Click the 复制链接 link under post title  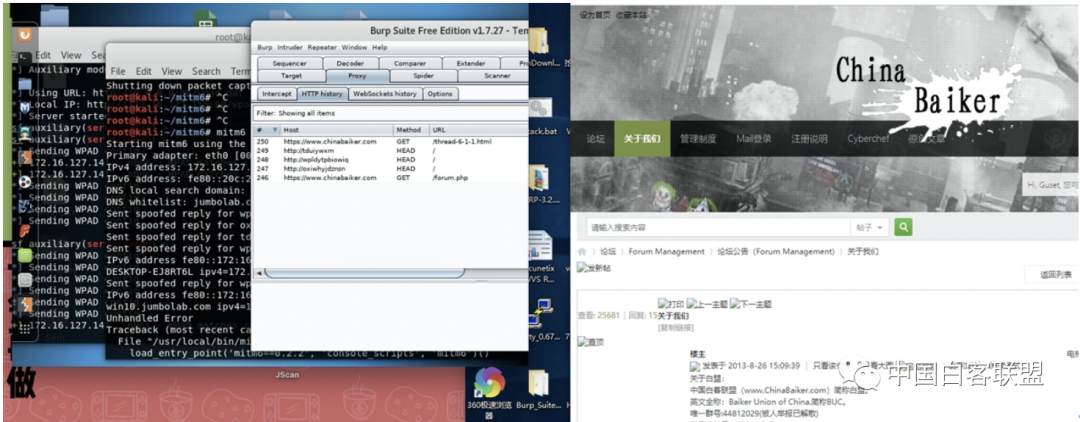[x=676, y=328]
